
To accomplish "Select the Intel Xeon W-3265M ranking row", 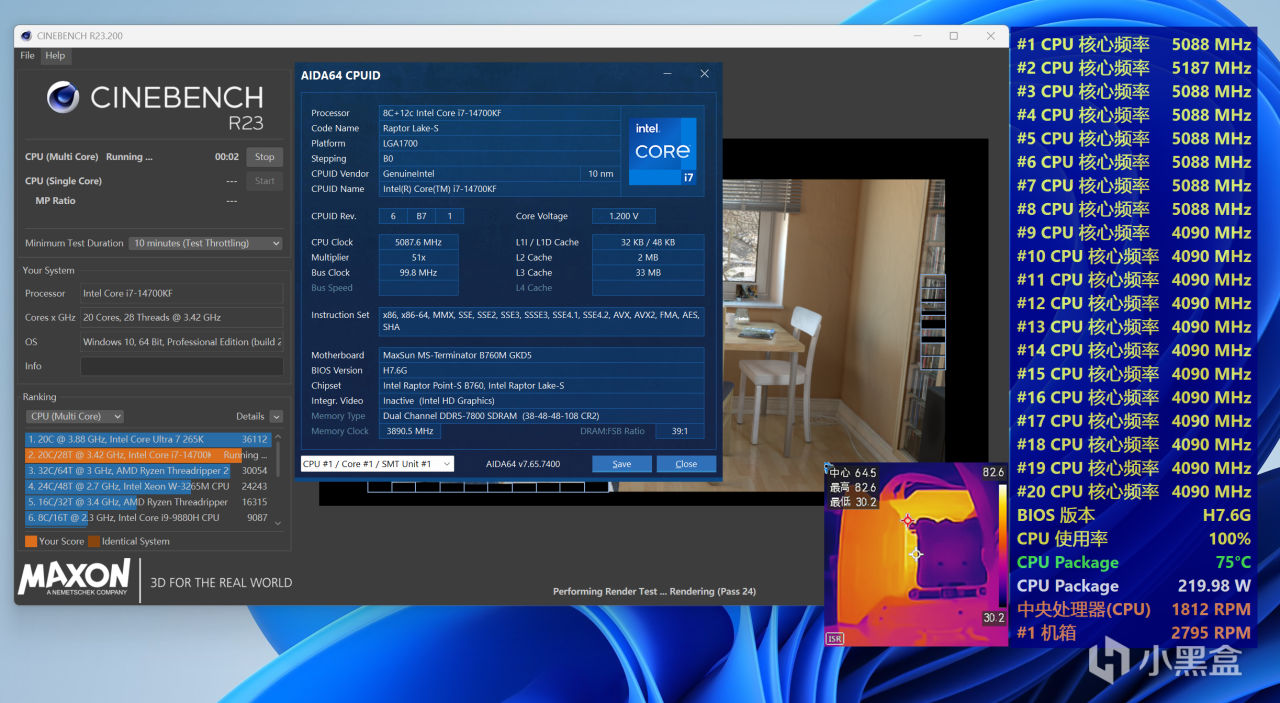I will [x=148, y=486].
